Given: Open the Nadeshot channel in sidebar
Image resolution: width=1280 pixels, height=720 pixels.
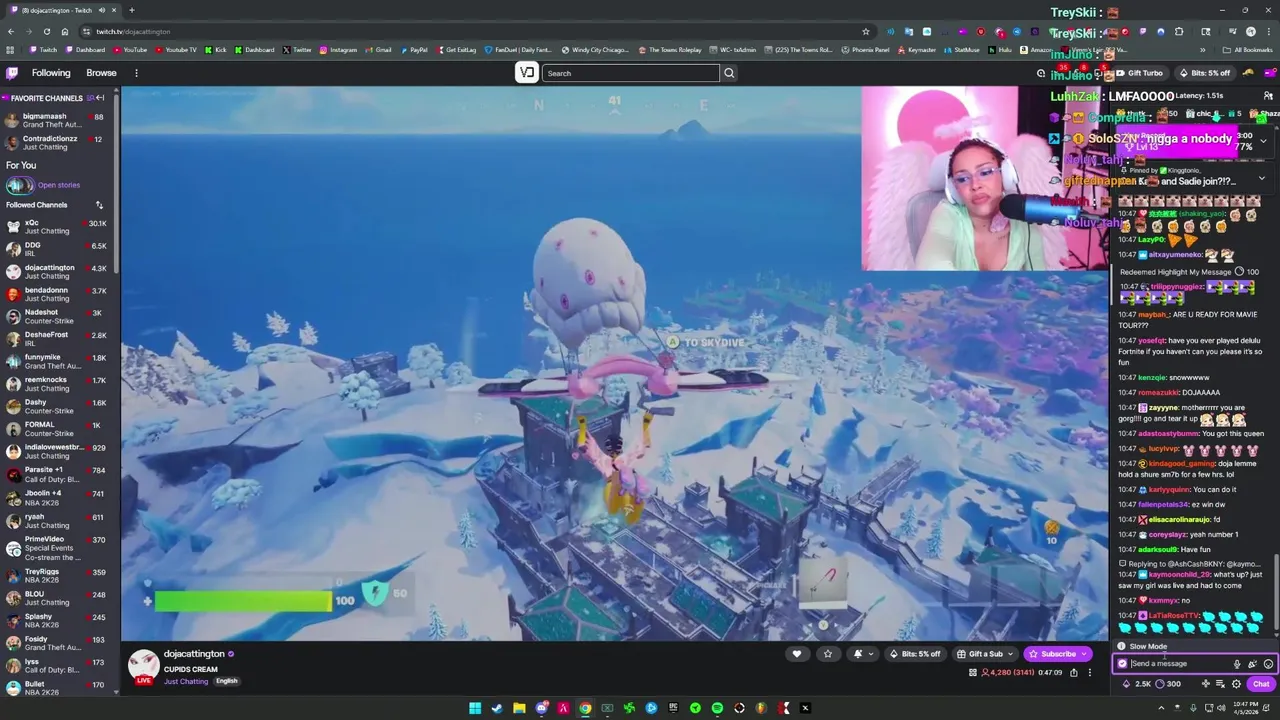Looking at the screenshot, I should (x=57, y=317).
